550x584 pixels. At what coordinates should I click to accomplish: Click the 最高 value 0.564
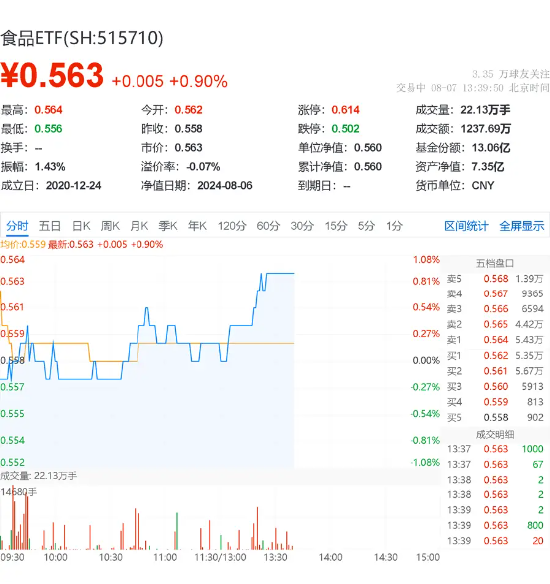coord(48,110)
